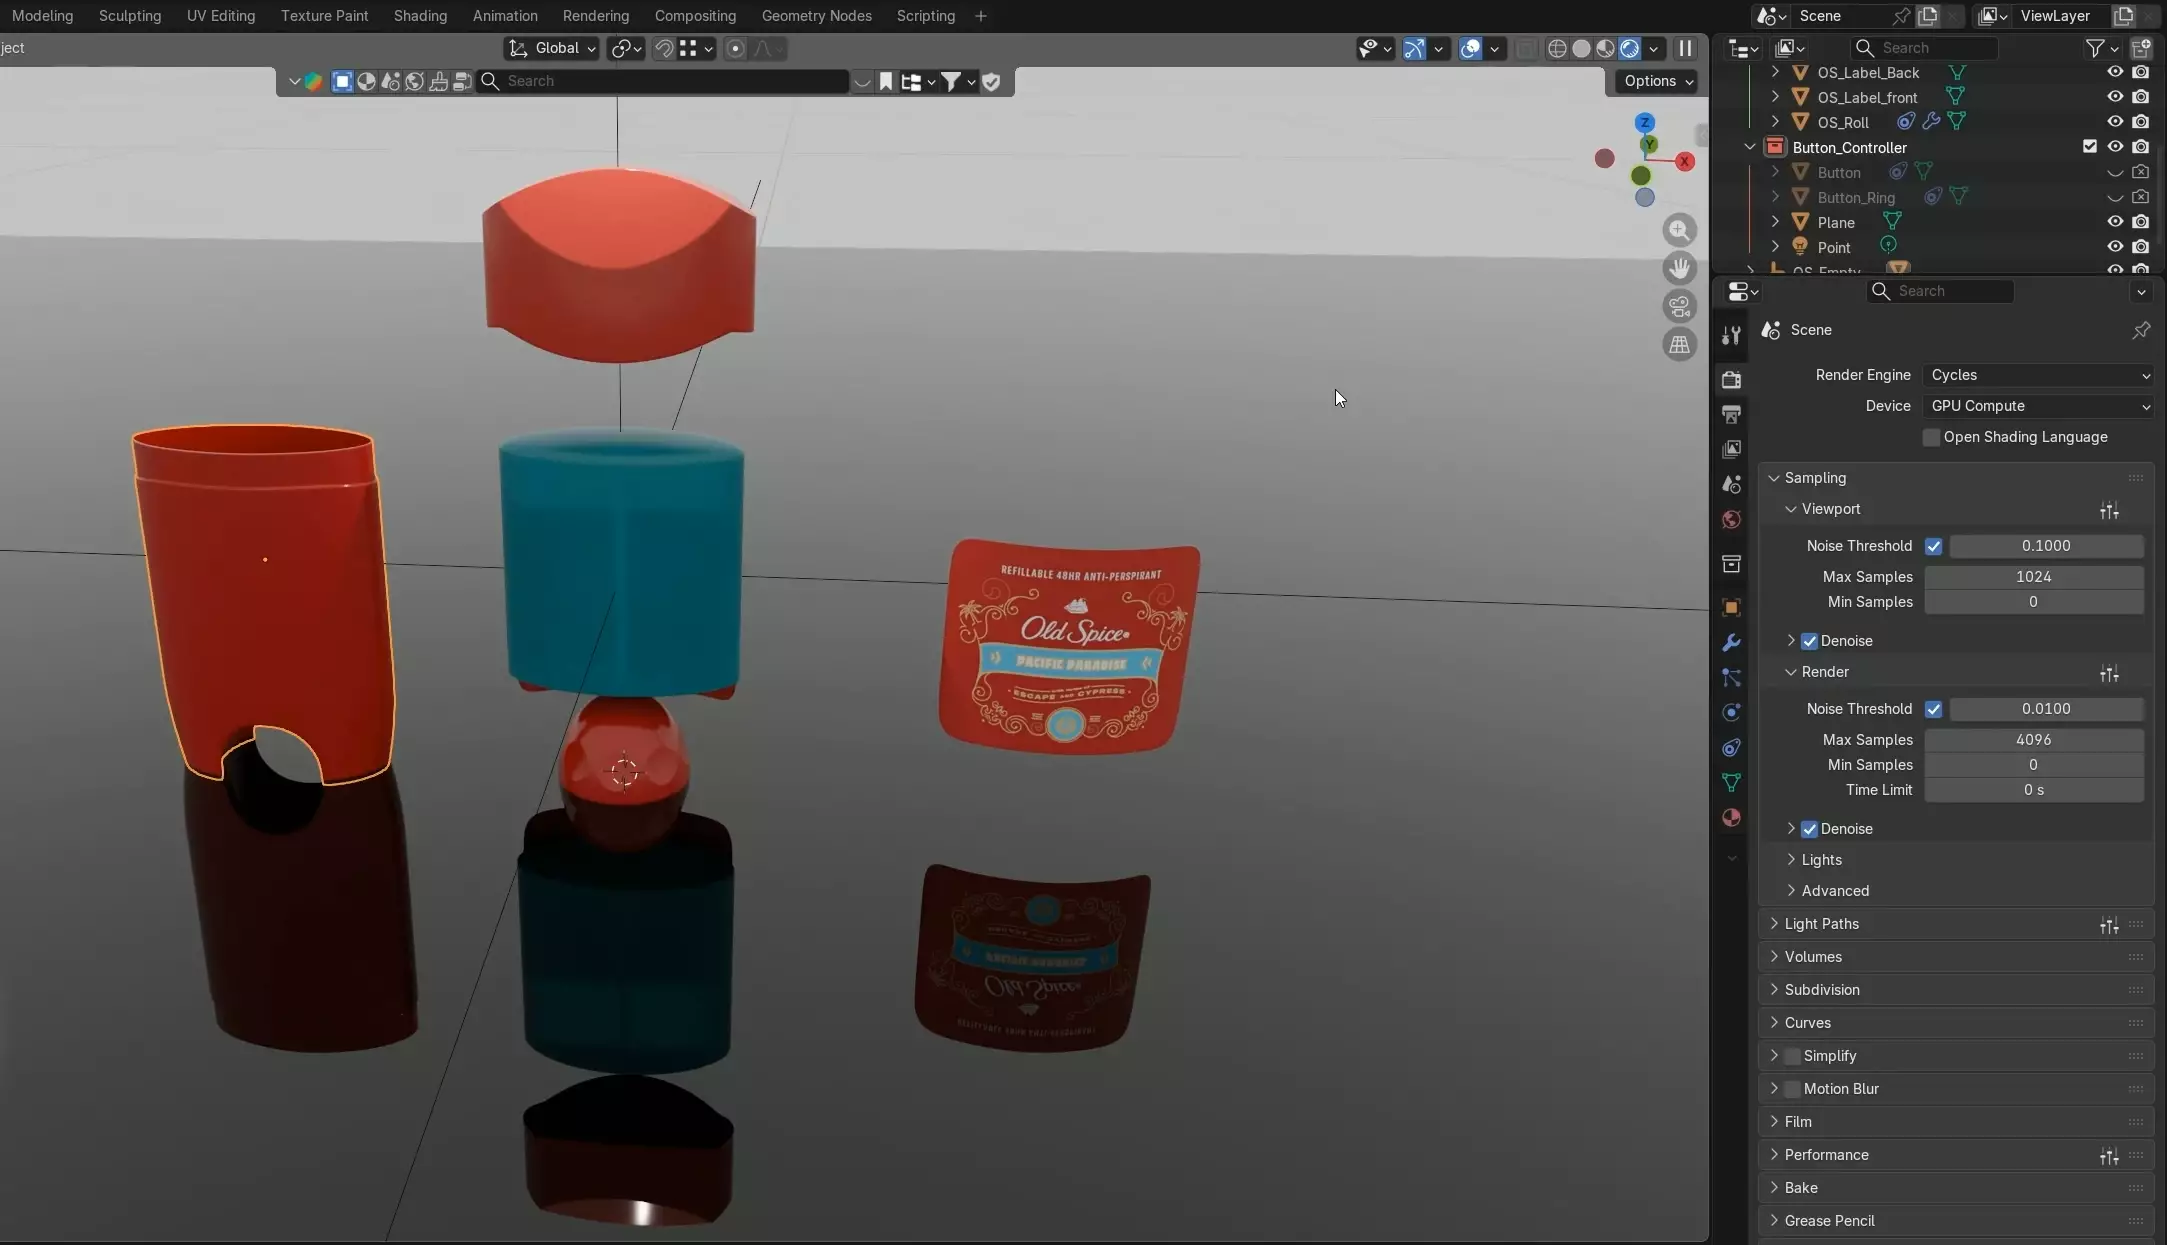
Task: Open the Material properties tab
Action: pyautogui.click(x=1731, y=818)
